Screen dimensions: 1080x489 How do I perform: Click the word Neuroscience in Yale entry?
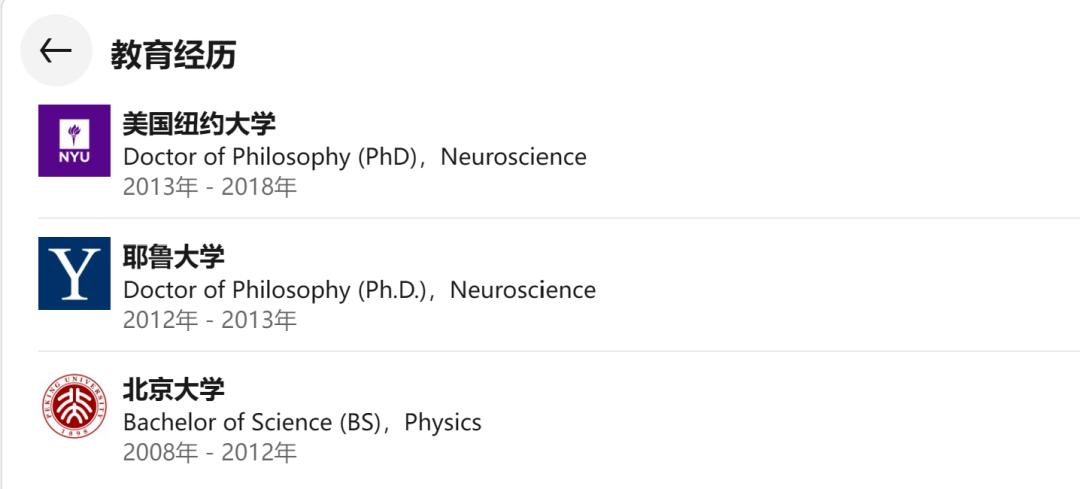pyautogui.click(x=523, y=290)
